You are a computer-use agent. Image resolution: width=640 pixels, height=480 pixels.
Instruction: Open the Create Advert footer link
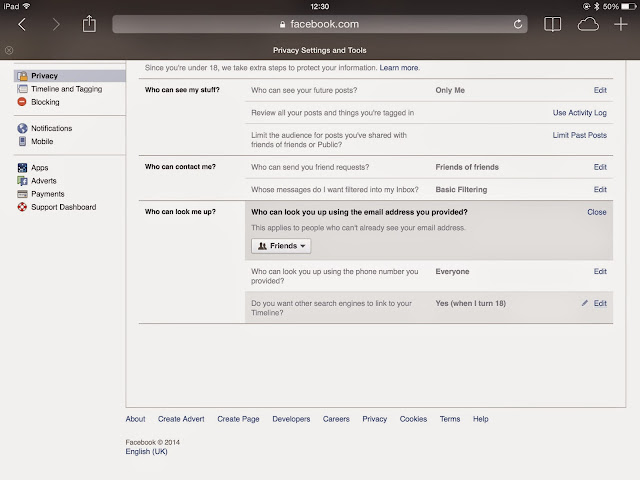[x=181, y=419]
